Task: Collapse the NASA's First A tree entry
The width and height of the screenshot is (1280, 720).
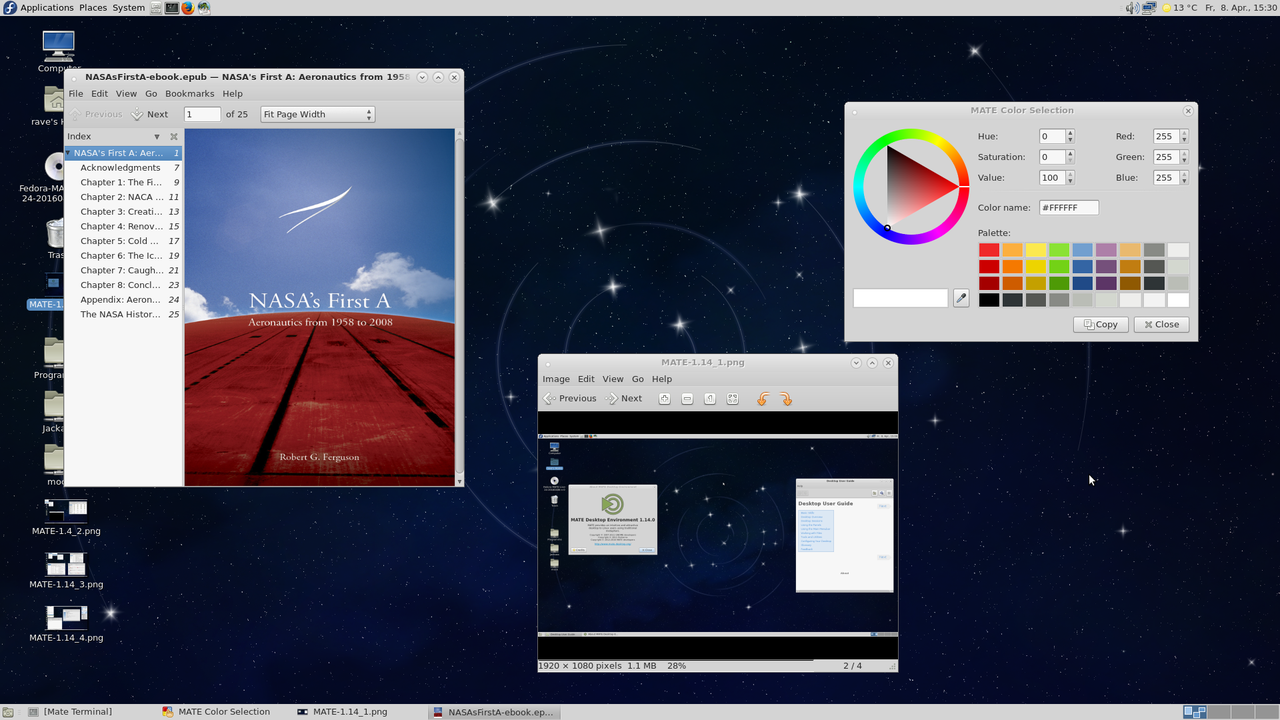Action: click(69, 154)
